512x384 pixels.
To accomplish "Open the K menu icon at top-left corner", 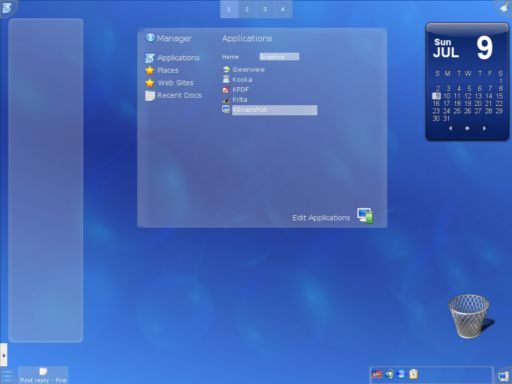I will pos(7,7).
